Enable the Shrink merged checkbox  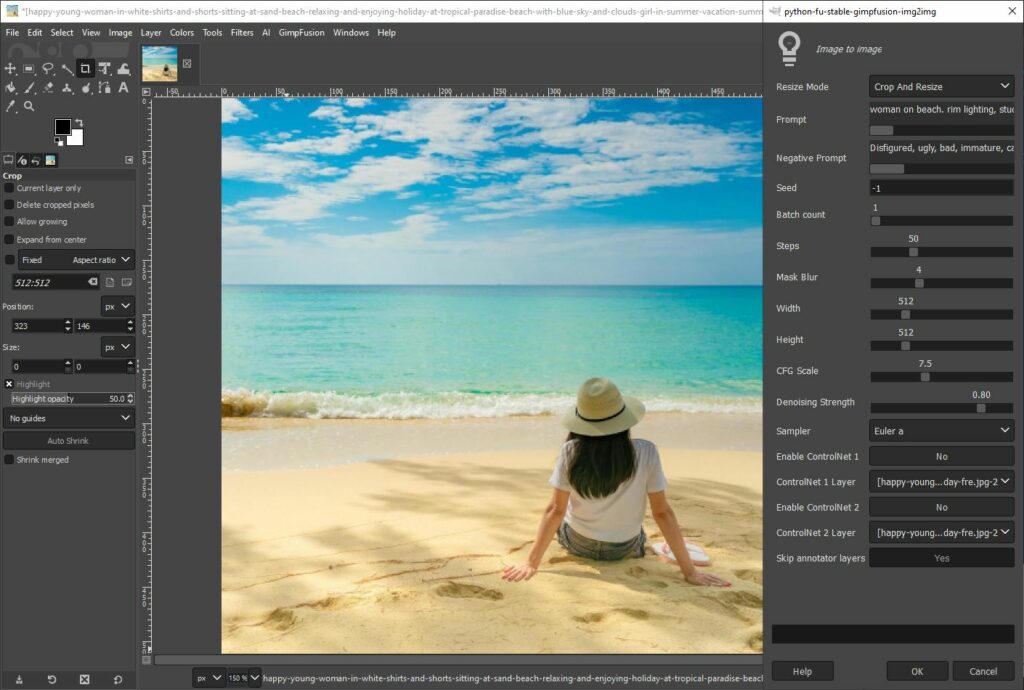(x=10, y=460)
